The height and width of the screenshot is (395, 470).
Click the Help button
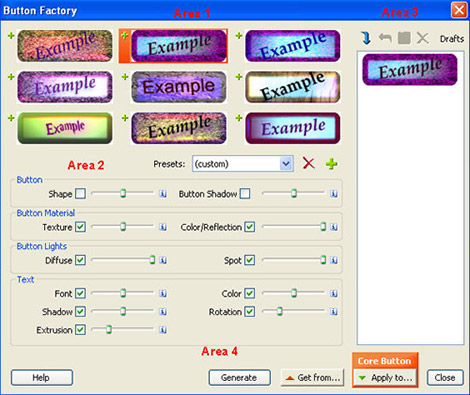[x=42, y=378]
